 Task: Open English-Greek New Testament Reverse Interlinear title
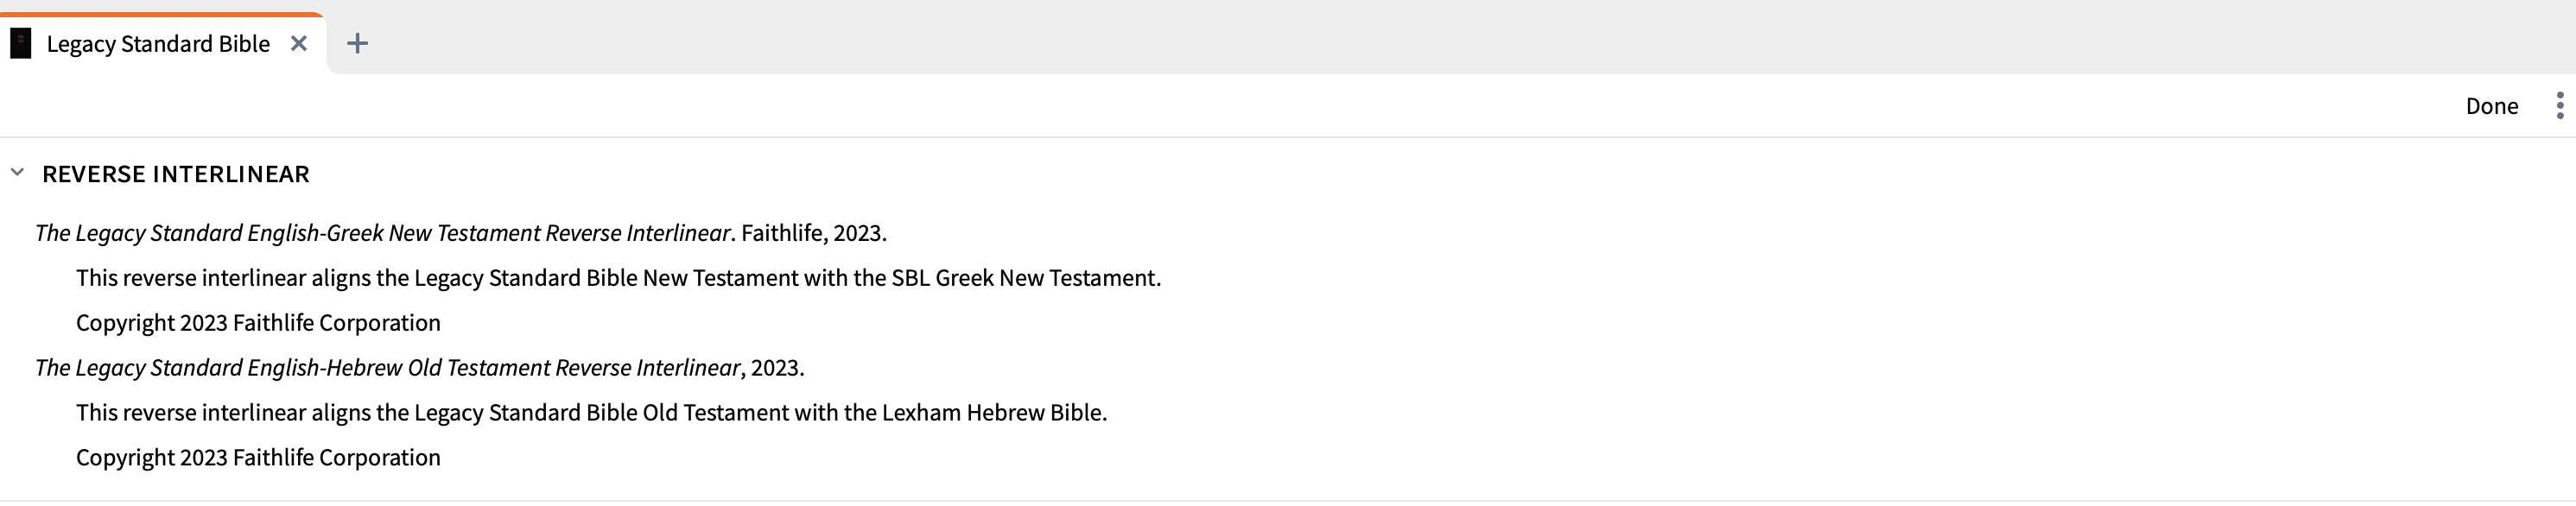[x=383, y=233]
